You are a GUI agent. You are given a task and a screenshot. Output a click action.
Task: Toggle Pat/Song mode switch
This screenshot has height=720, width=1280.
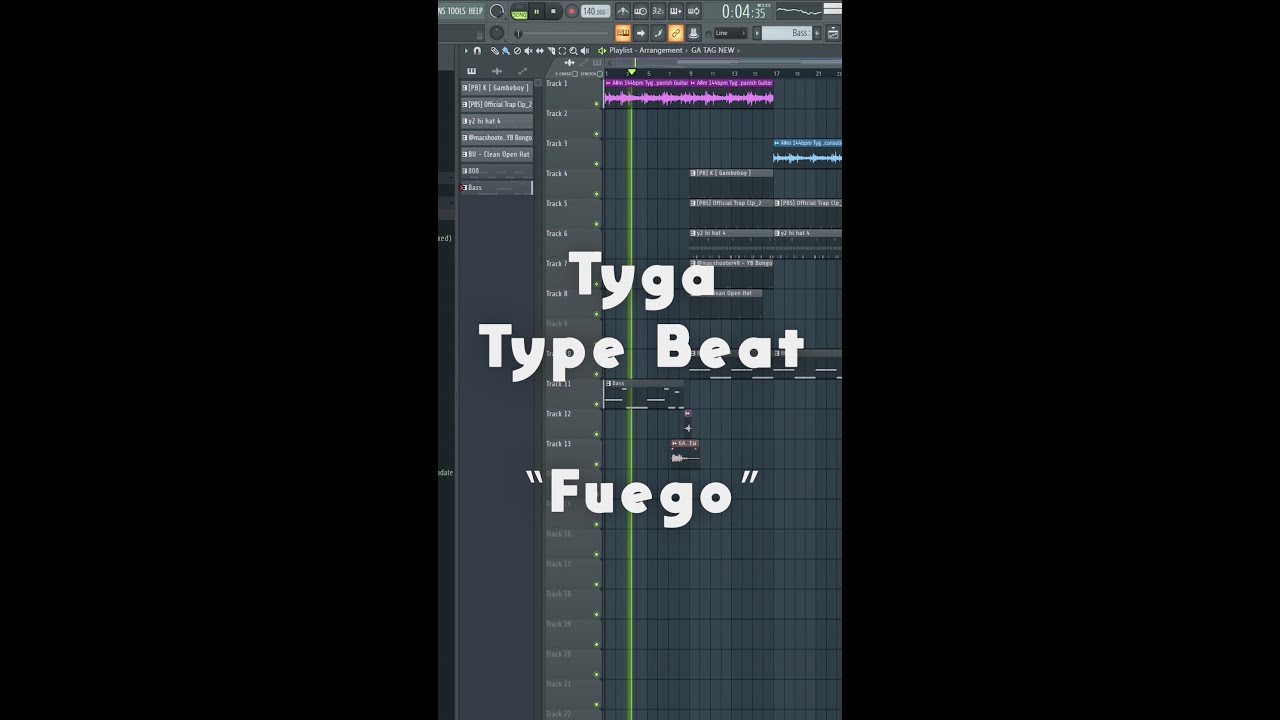coord(519,11)
